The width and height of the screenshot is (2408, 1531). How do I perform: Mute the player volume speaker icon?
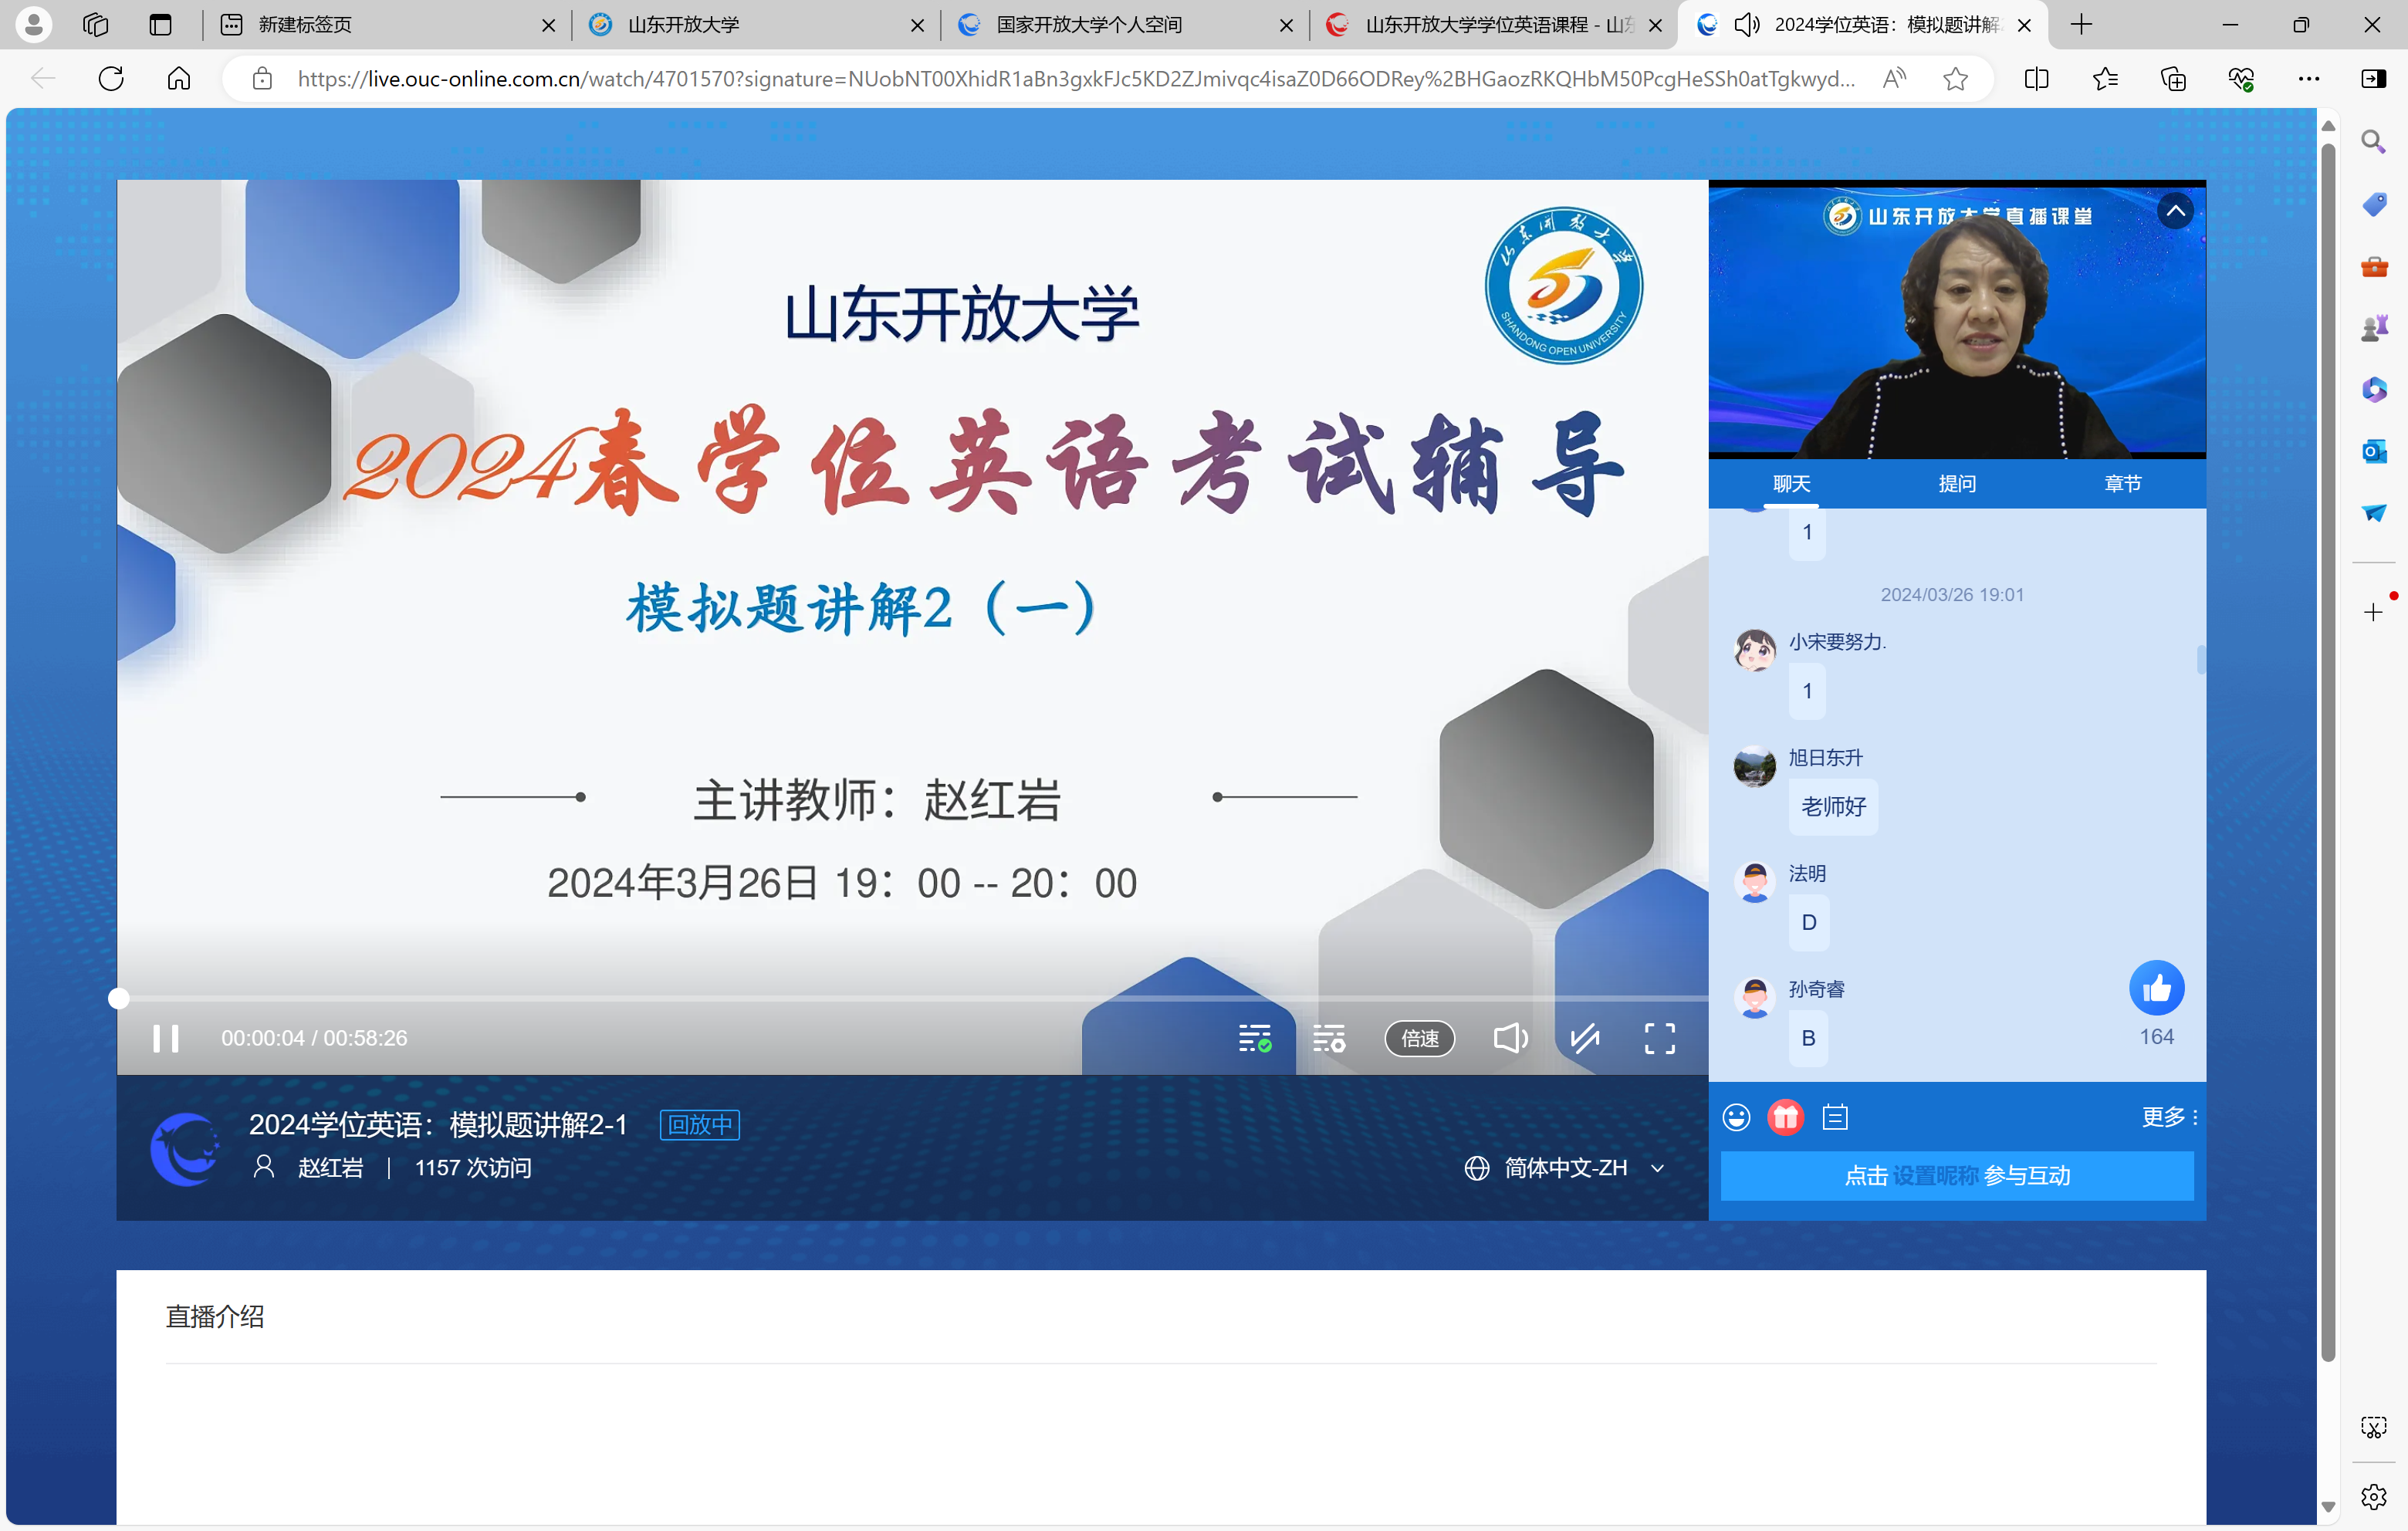1509,1038
